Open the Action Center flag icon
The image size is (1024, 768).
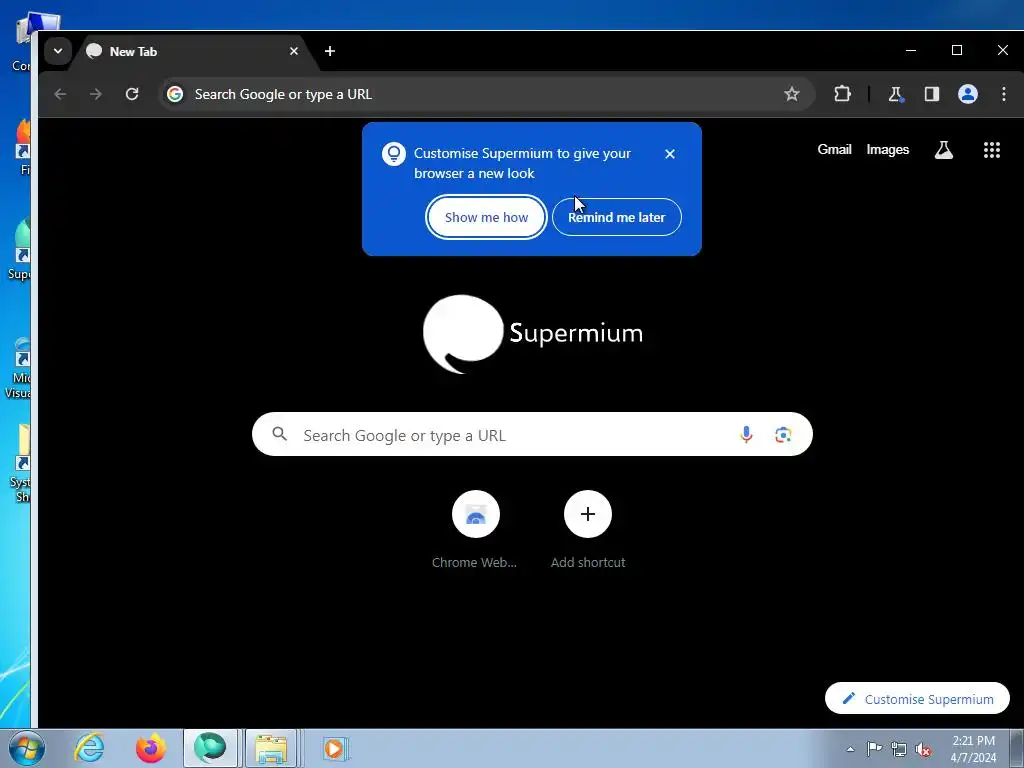(x=874, y=749)
